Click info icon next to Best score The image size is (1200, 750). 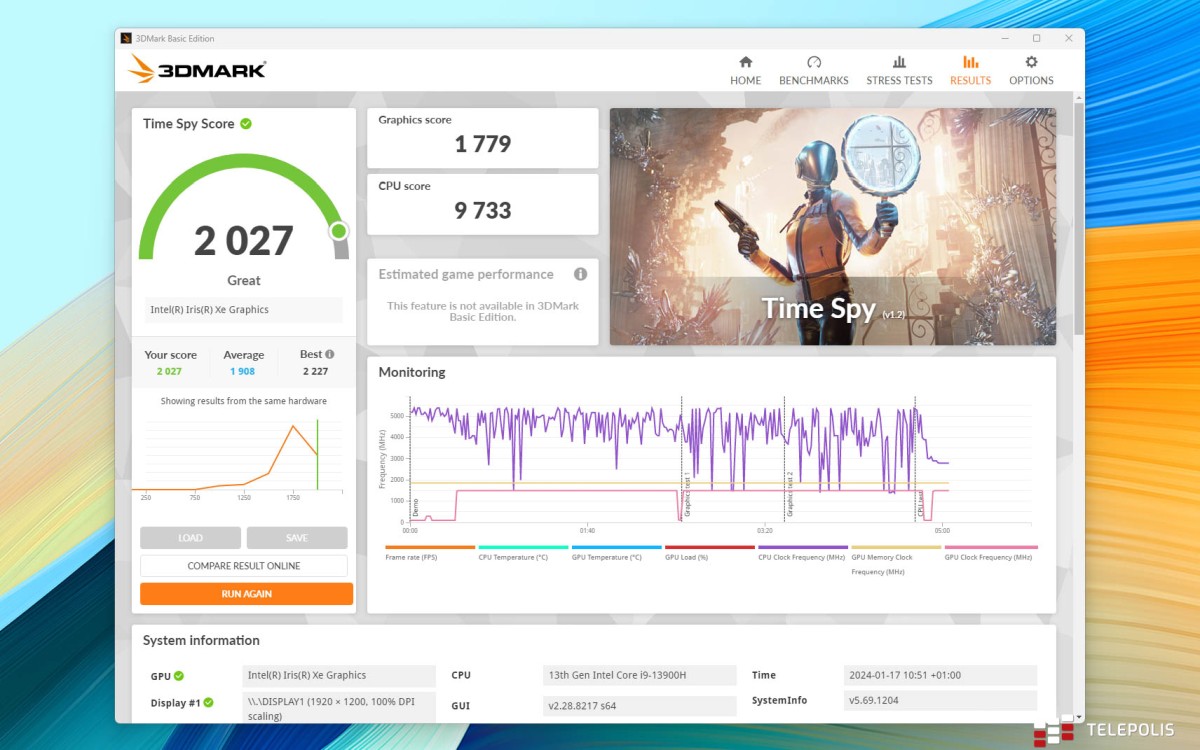click(330, 354)
